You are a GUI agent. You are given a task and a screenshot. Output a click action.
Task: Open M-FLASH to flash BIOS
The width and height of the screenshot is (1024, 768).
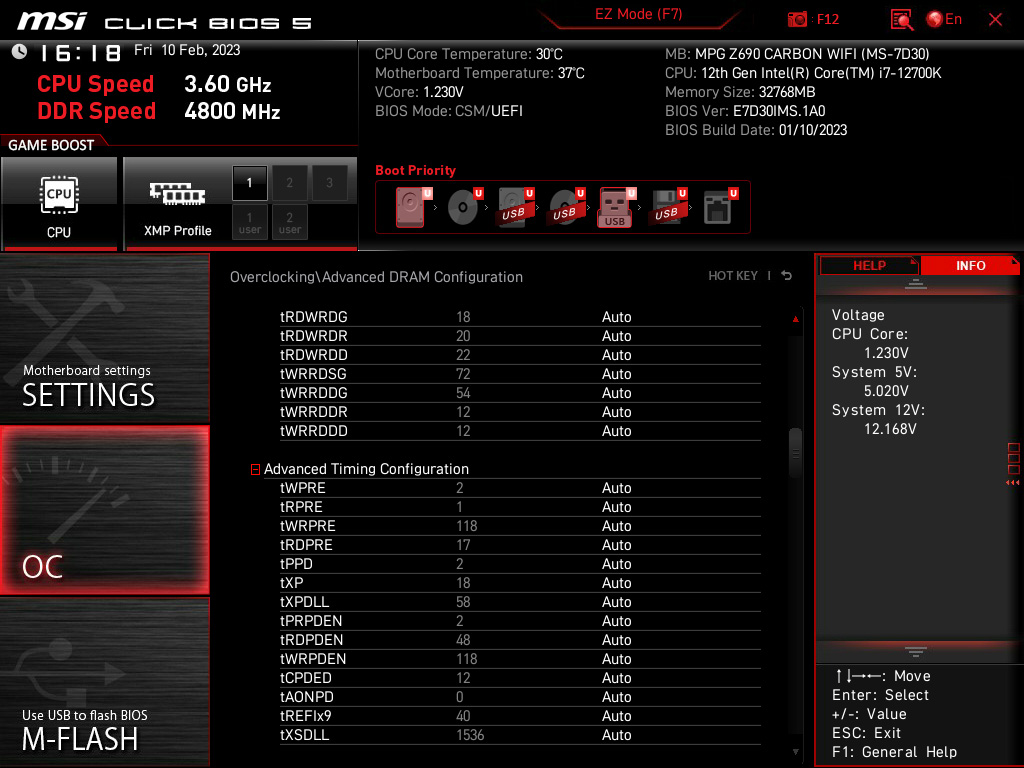click(104, 682)
